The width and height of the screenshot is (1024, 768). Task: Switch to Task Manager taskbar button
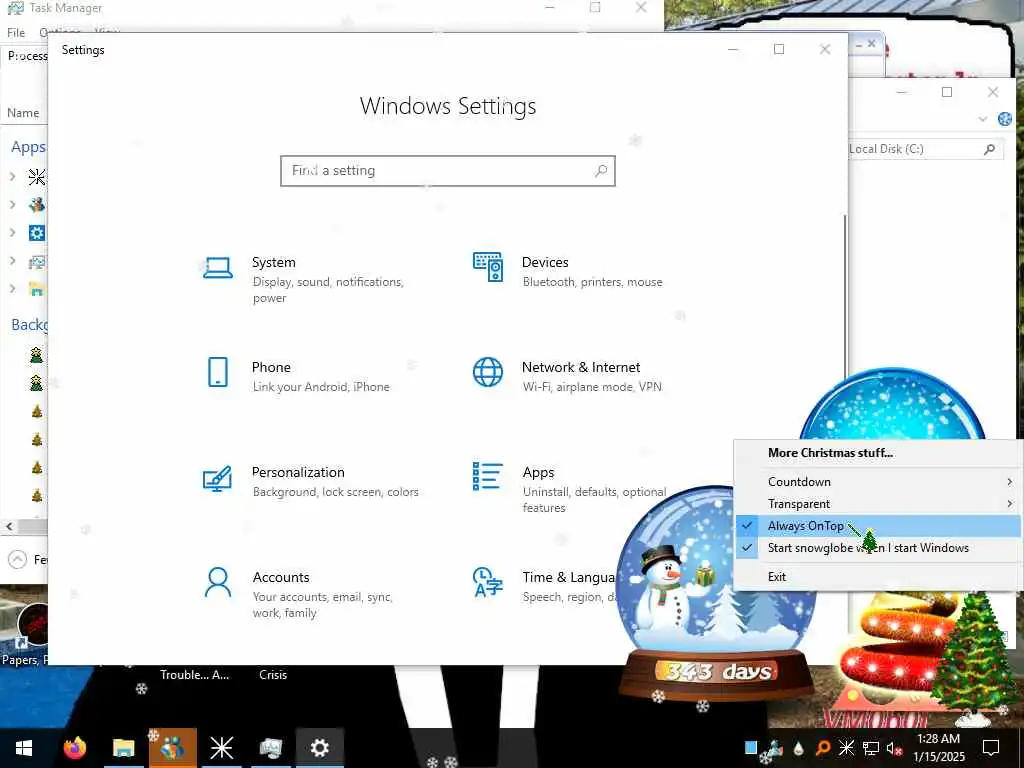point(270,748)
